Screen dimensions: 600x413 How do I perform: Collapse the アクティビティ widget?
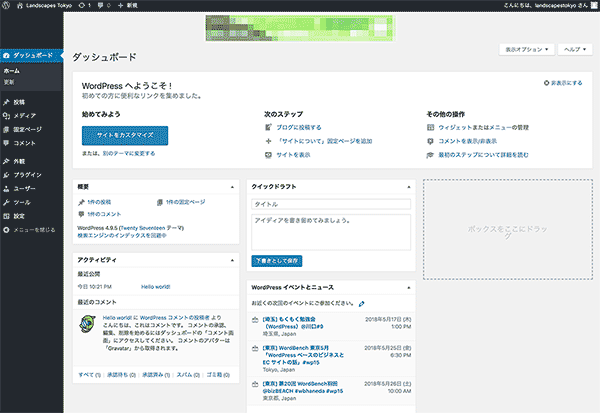232,260
